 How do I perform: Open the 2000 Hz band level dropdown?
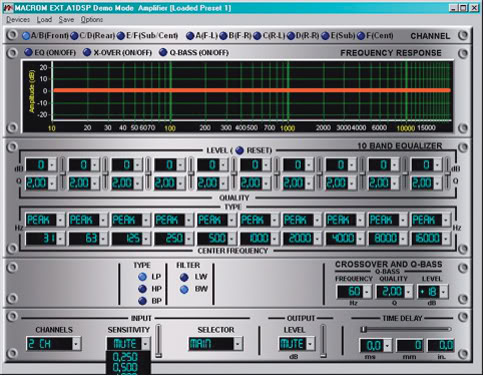(309, 165)
